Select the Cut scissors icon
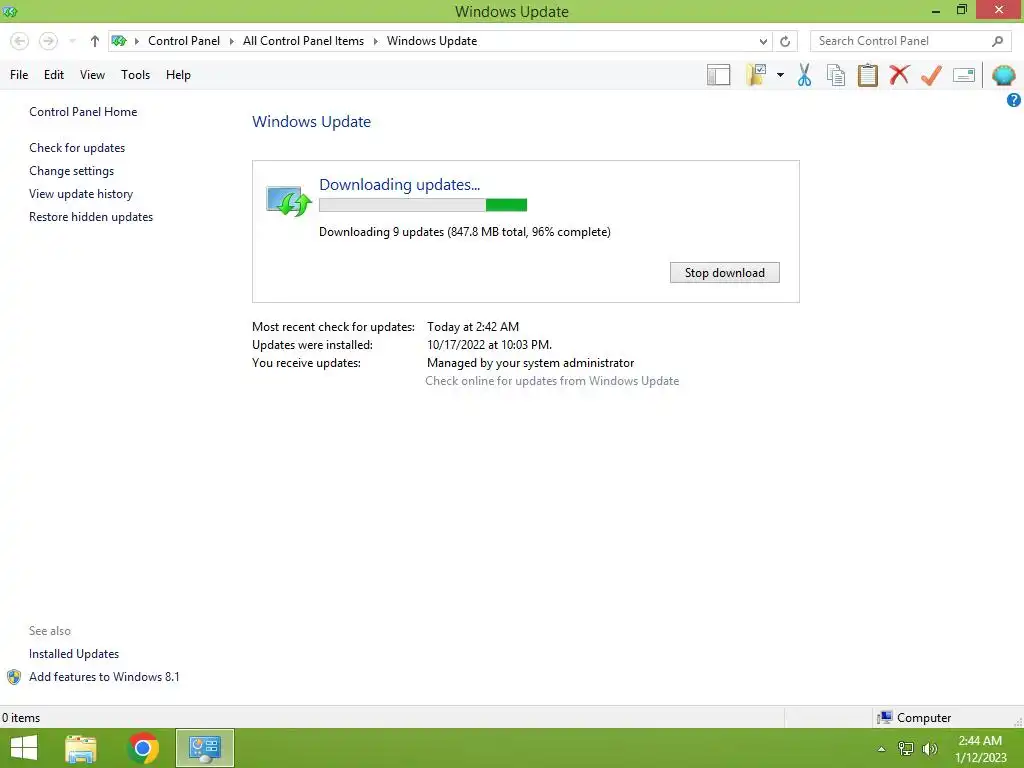Screen dimensions: 1024x768 pos(805,75)
